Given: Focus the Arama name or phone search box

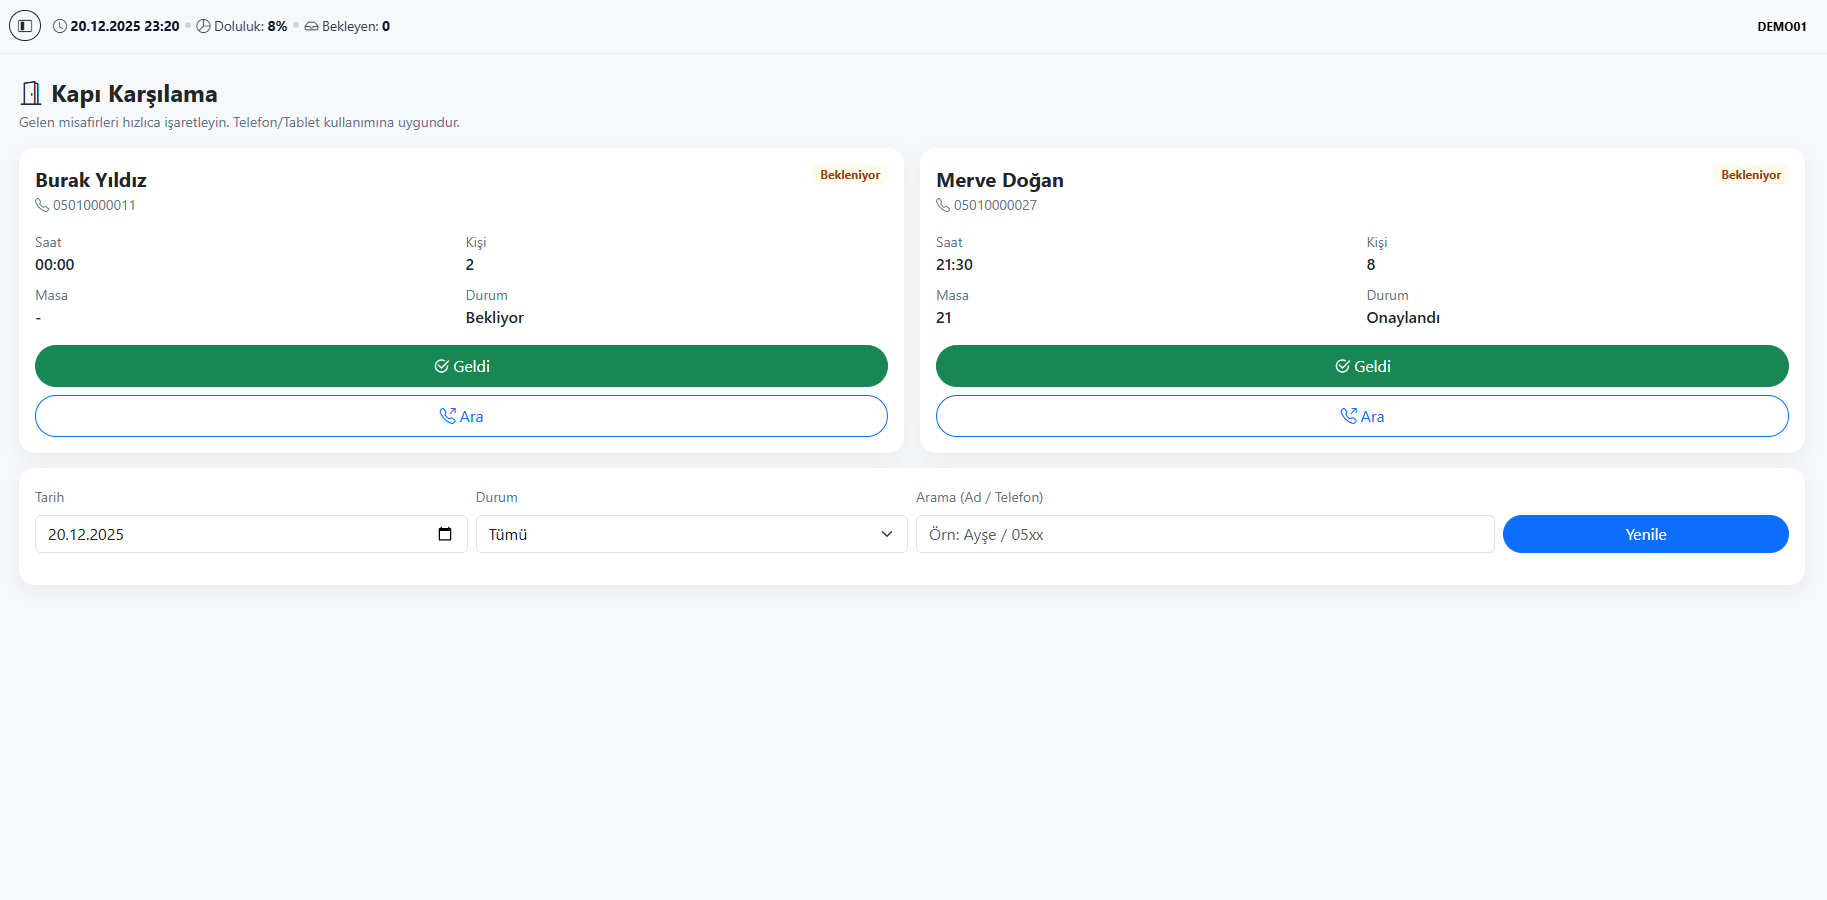Looking at the screenshot, I should (x=1204, y=534).
